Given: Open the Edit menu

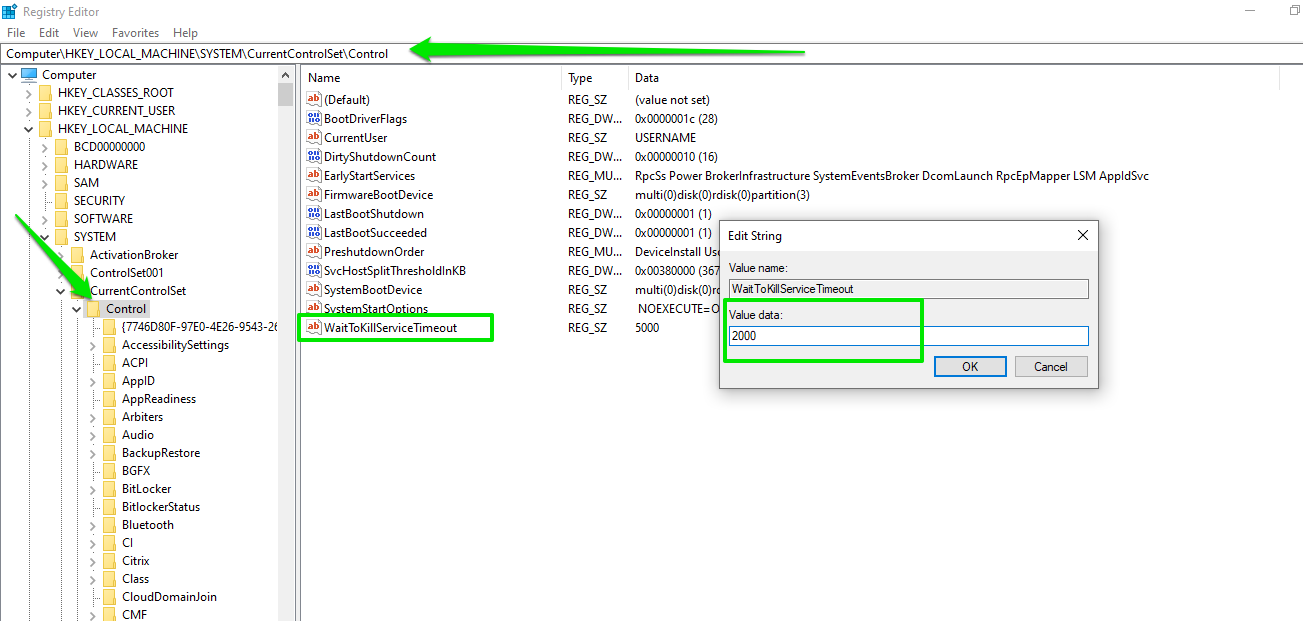Looking at the screenshot, I should 49,33.
